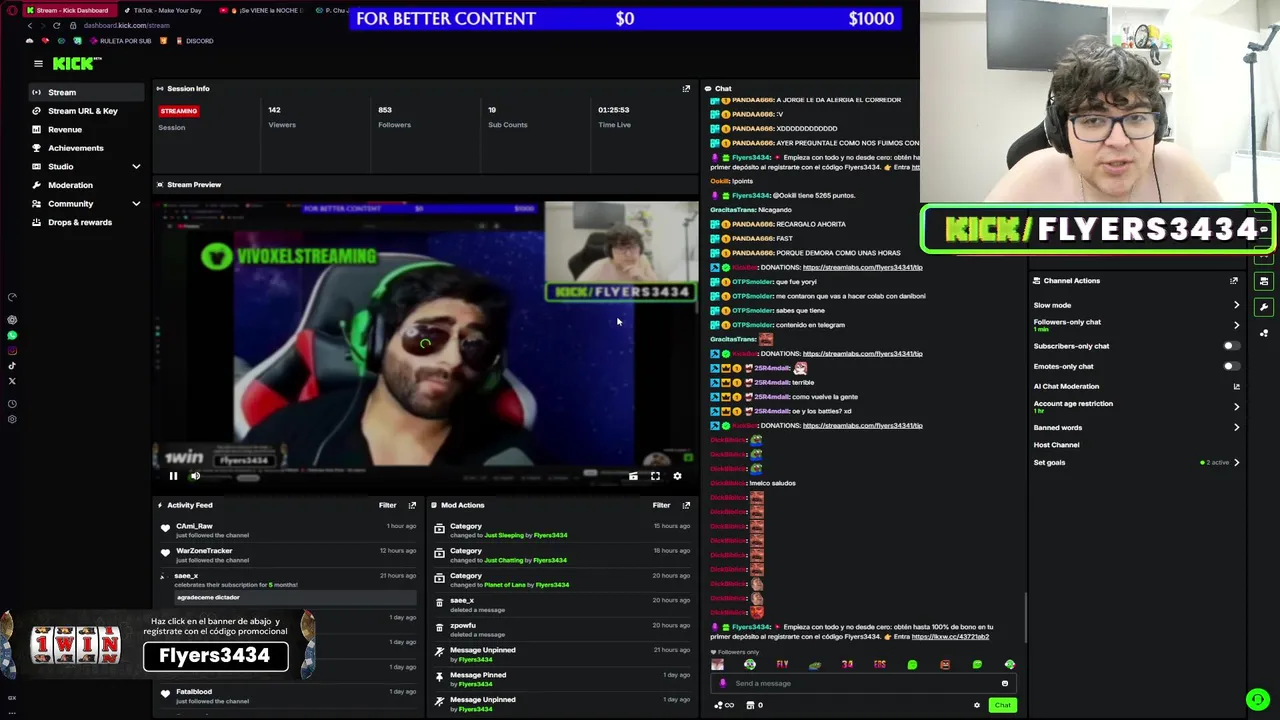Click the Send a message field
The height and width of the screenshot is (720, 1280).
click(863, 684)
